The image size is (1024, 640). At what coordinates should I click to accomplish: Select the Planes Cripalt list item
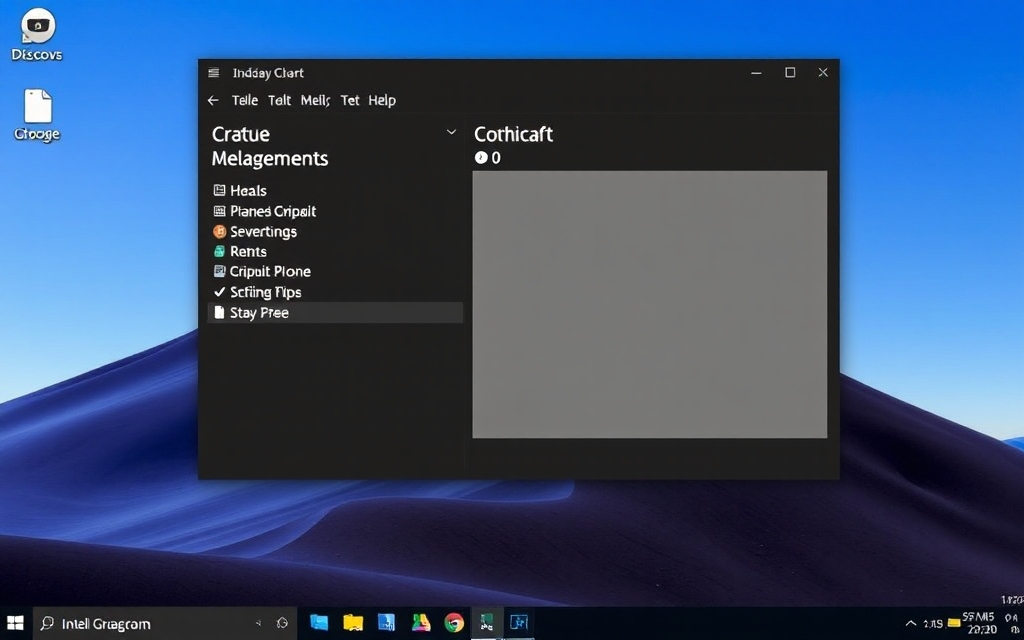coord(335,211)
